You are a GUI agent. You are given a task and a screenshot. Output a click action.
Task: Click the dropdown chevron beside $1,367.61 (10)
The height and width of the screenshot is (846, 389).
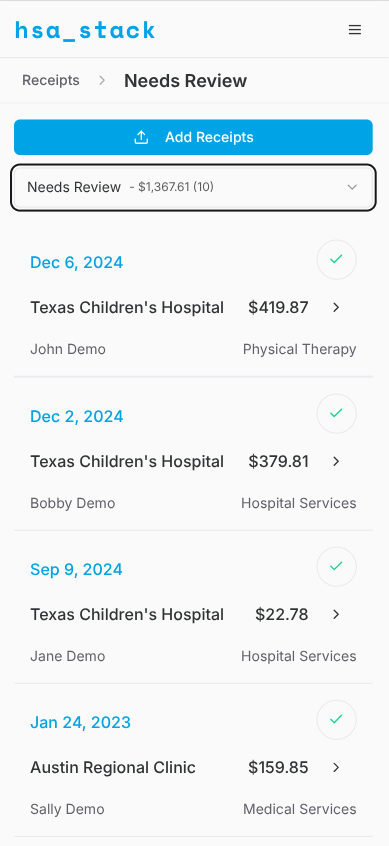coord(352,187)
